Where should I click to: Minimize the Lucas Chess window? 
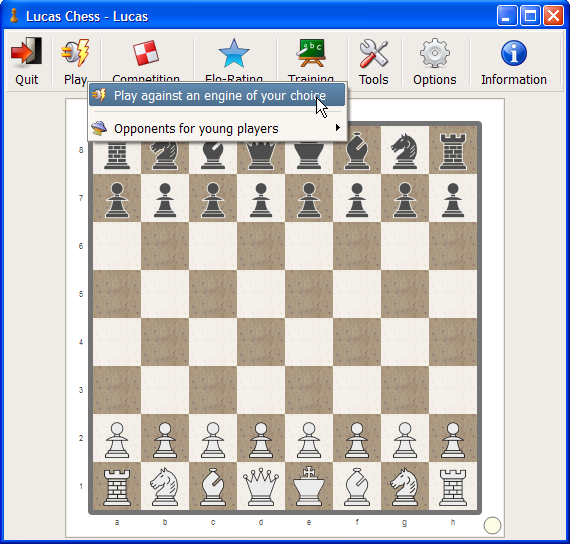pyautogui.click(x=507, y=16)
